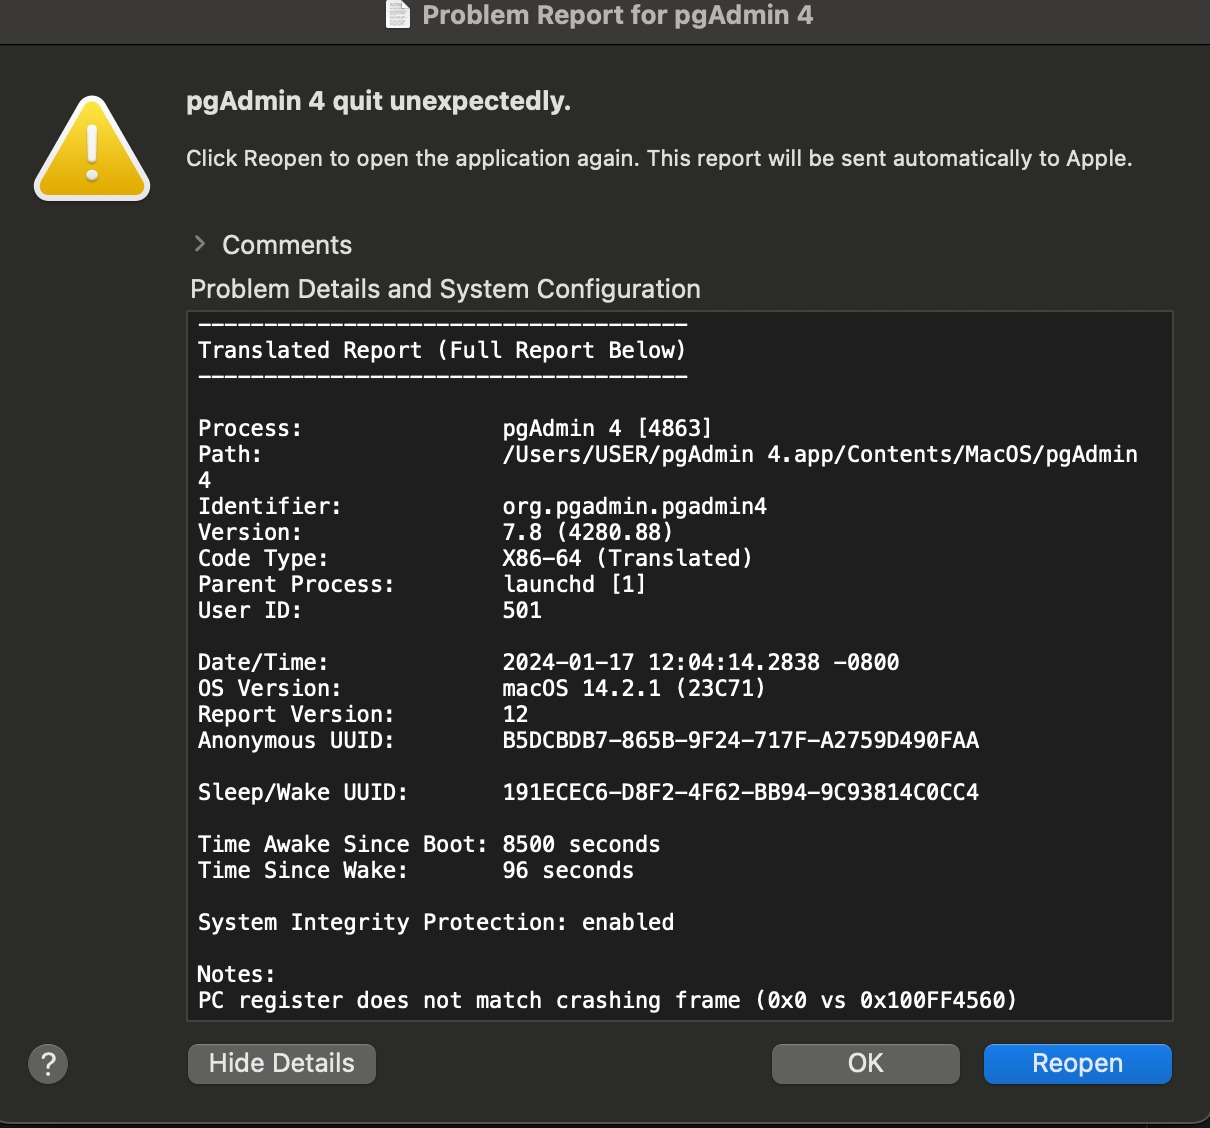The image size is (1210, 1128).
Task: Dismiss the dialog with OK
Action: (x=865, y=1063)
